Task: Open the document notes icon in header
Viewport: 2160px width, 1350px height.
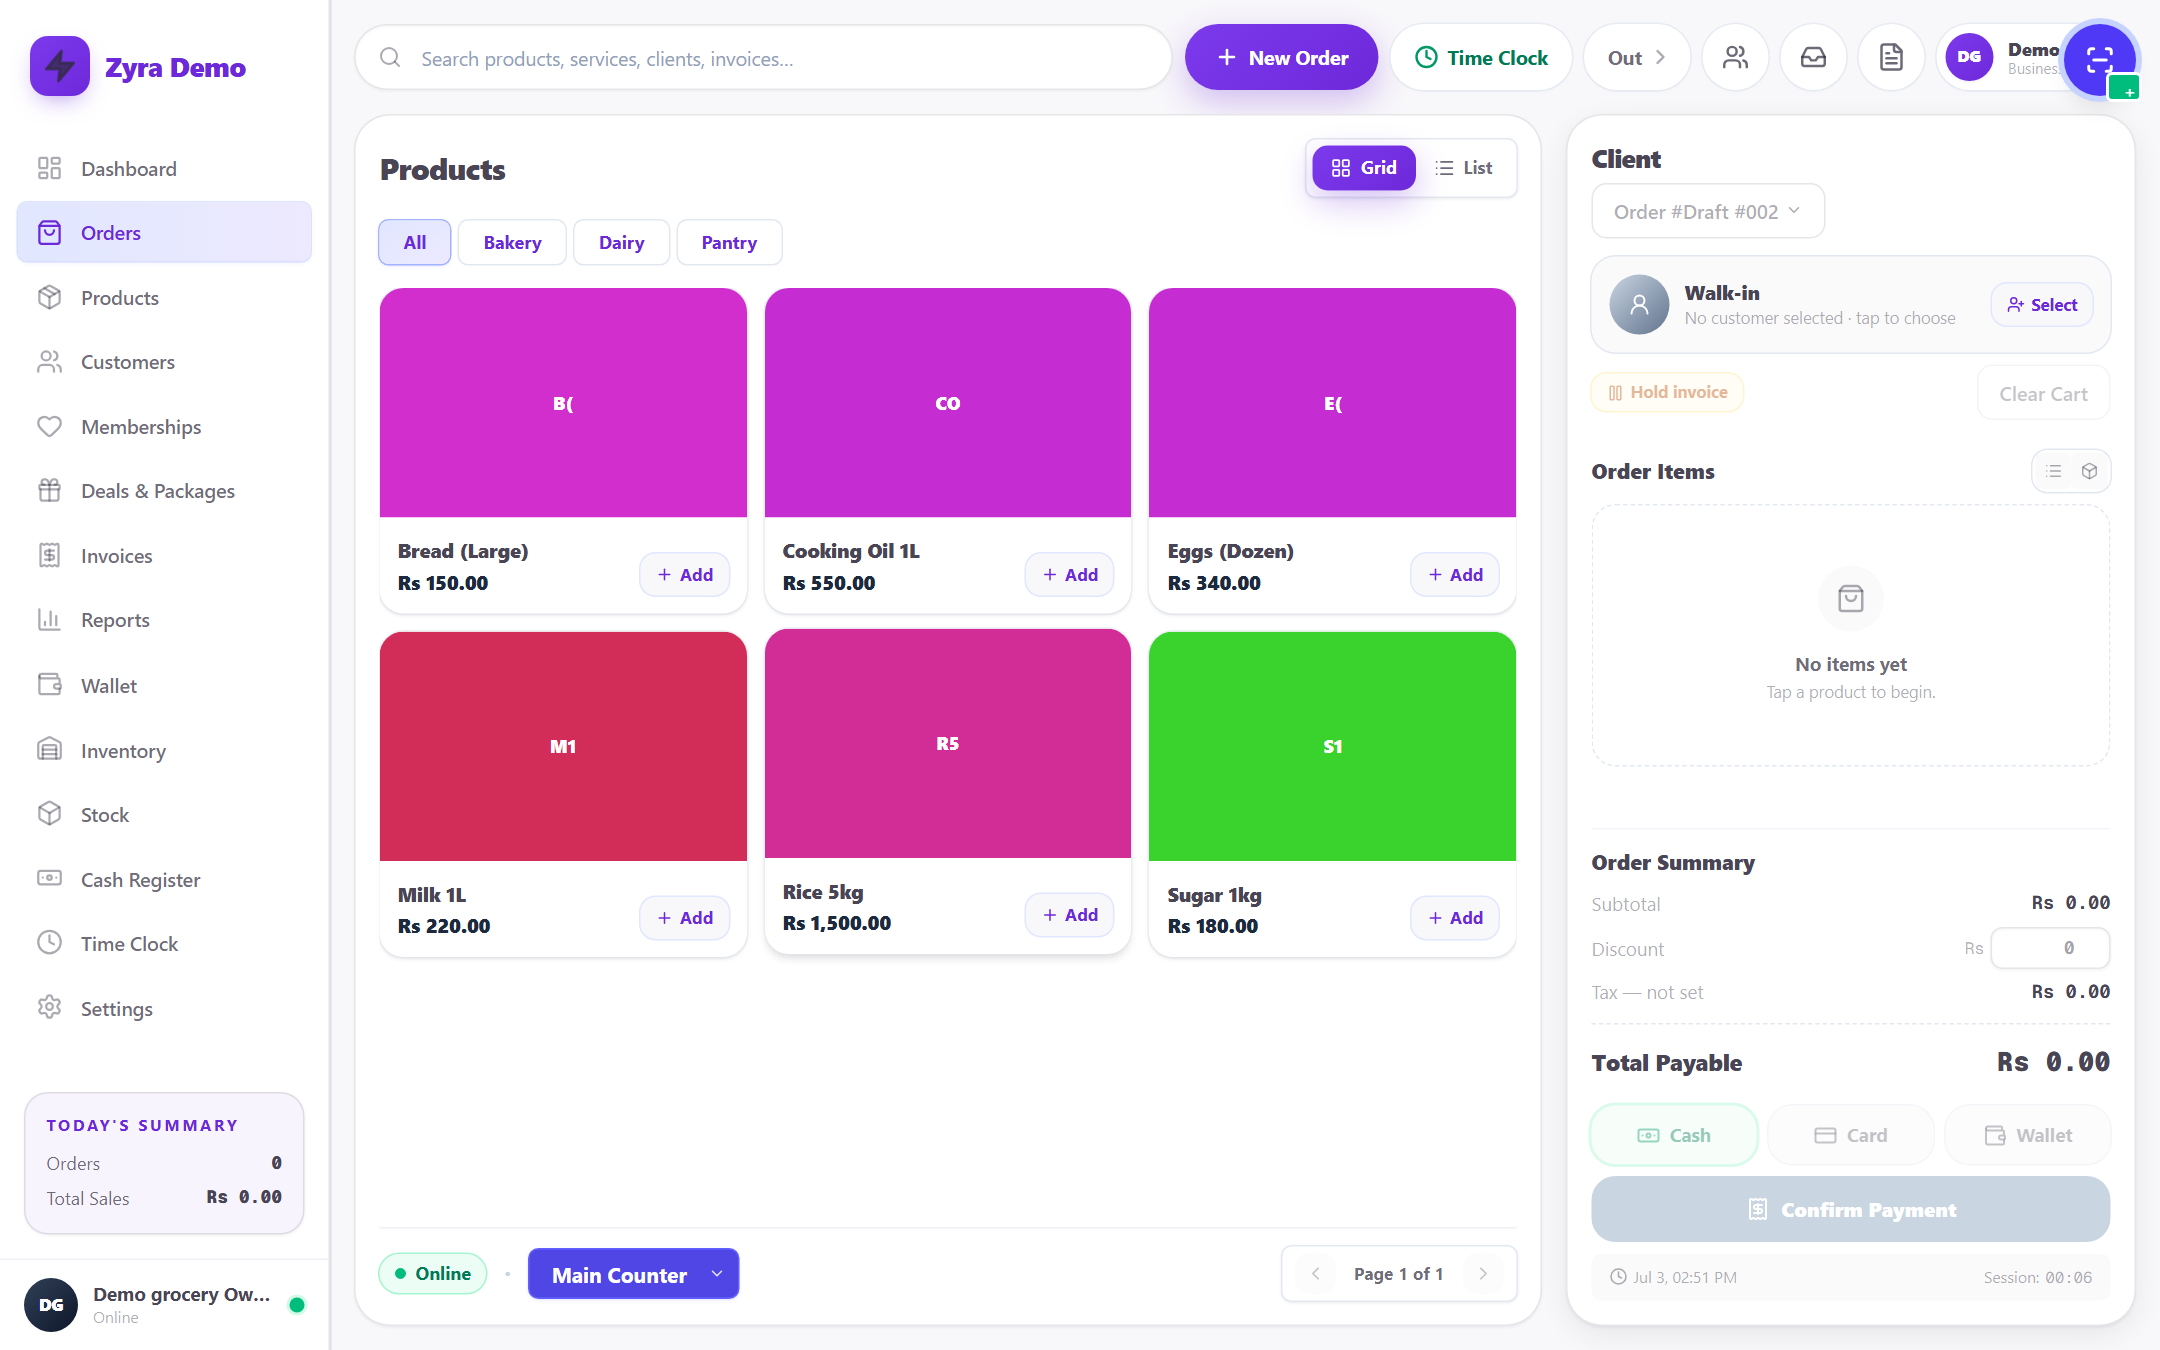Action: 1891,58
